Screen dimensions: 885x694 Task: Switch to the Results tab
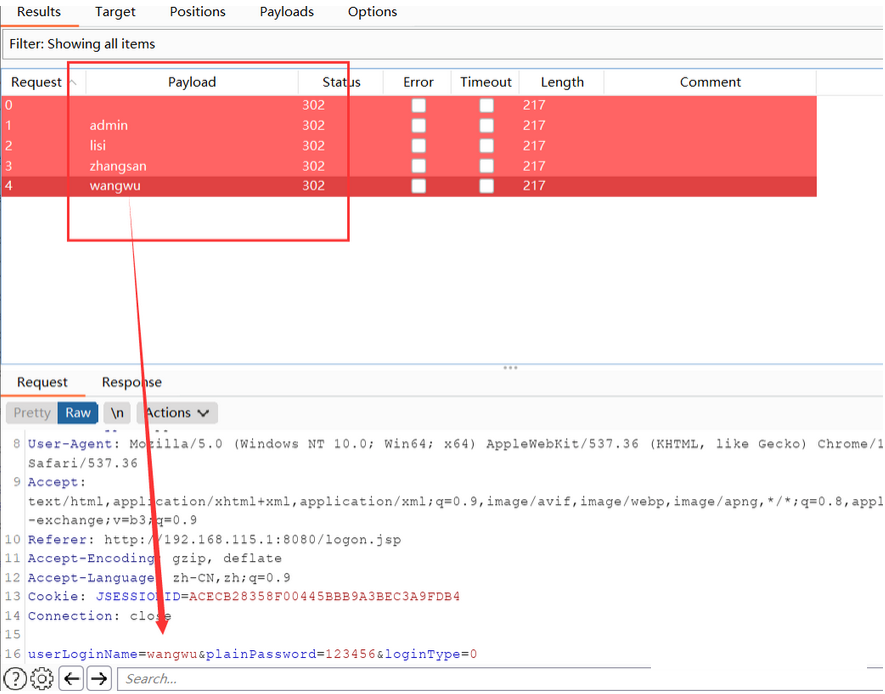tap(38, 12)
